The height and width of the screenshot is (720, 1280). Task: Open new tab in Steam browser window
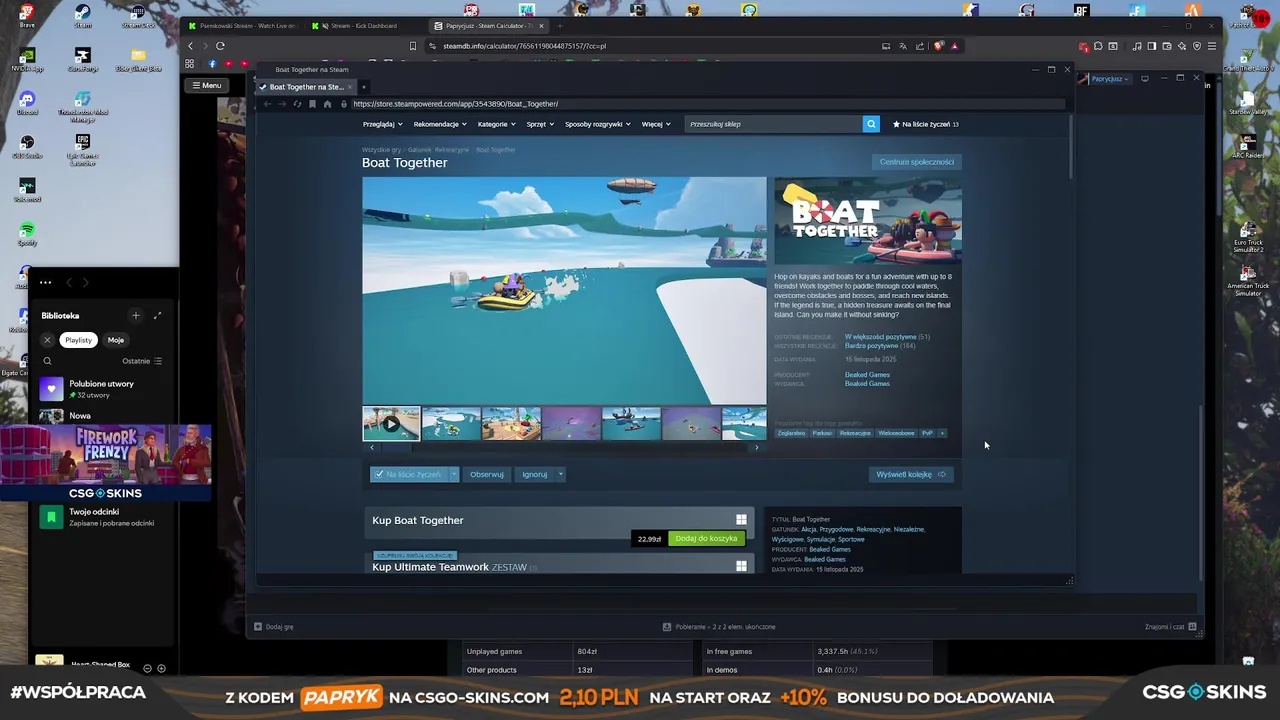(x=364, y=87)
